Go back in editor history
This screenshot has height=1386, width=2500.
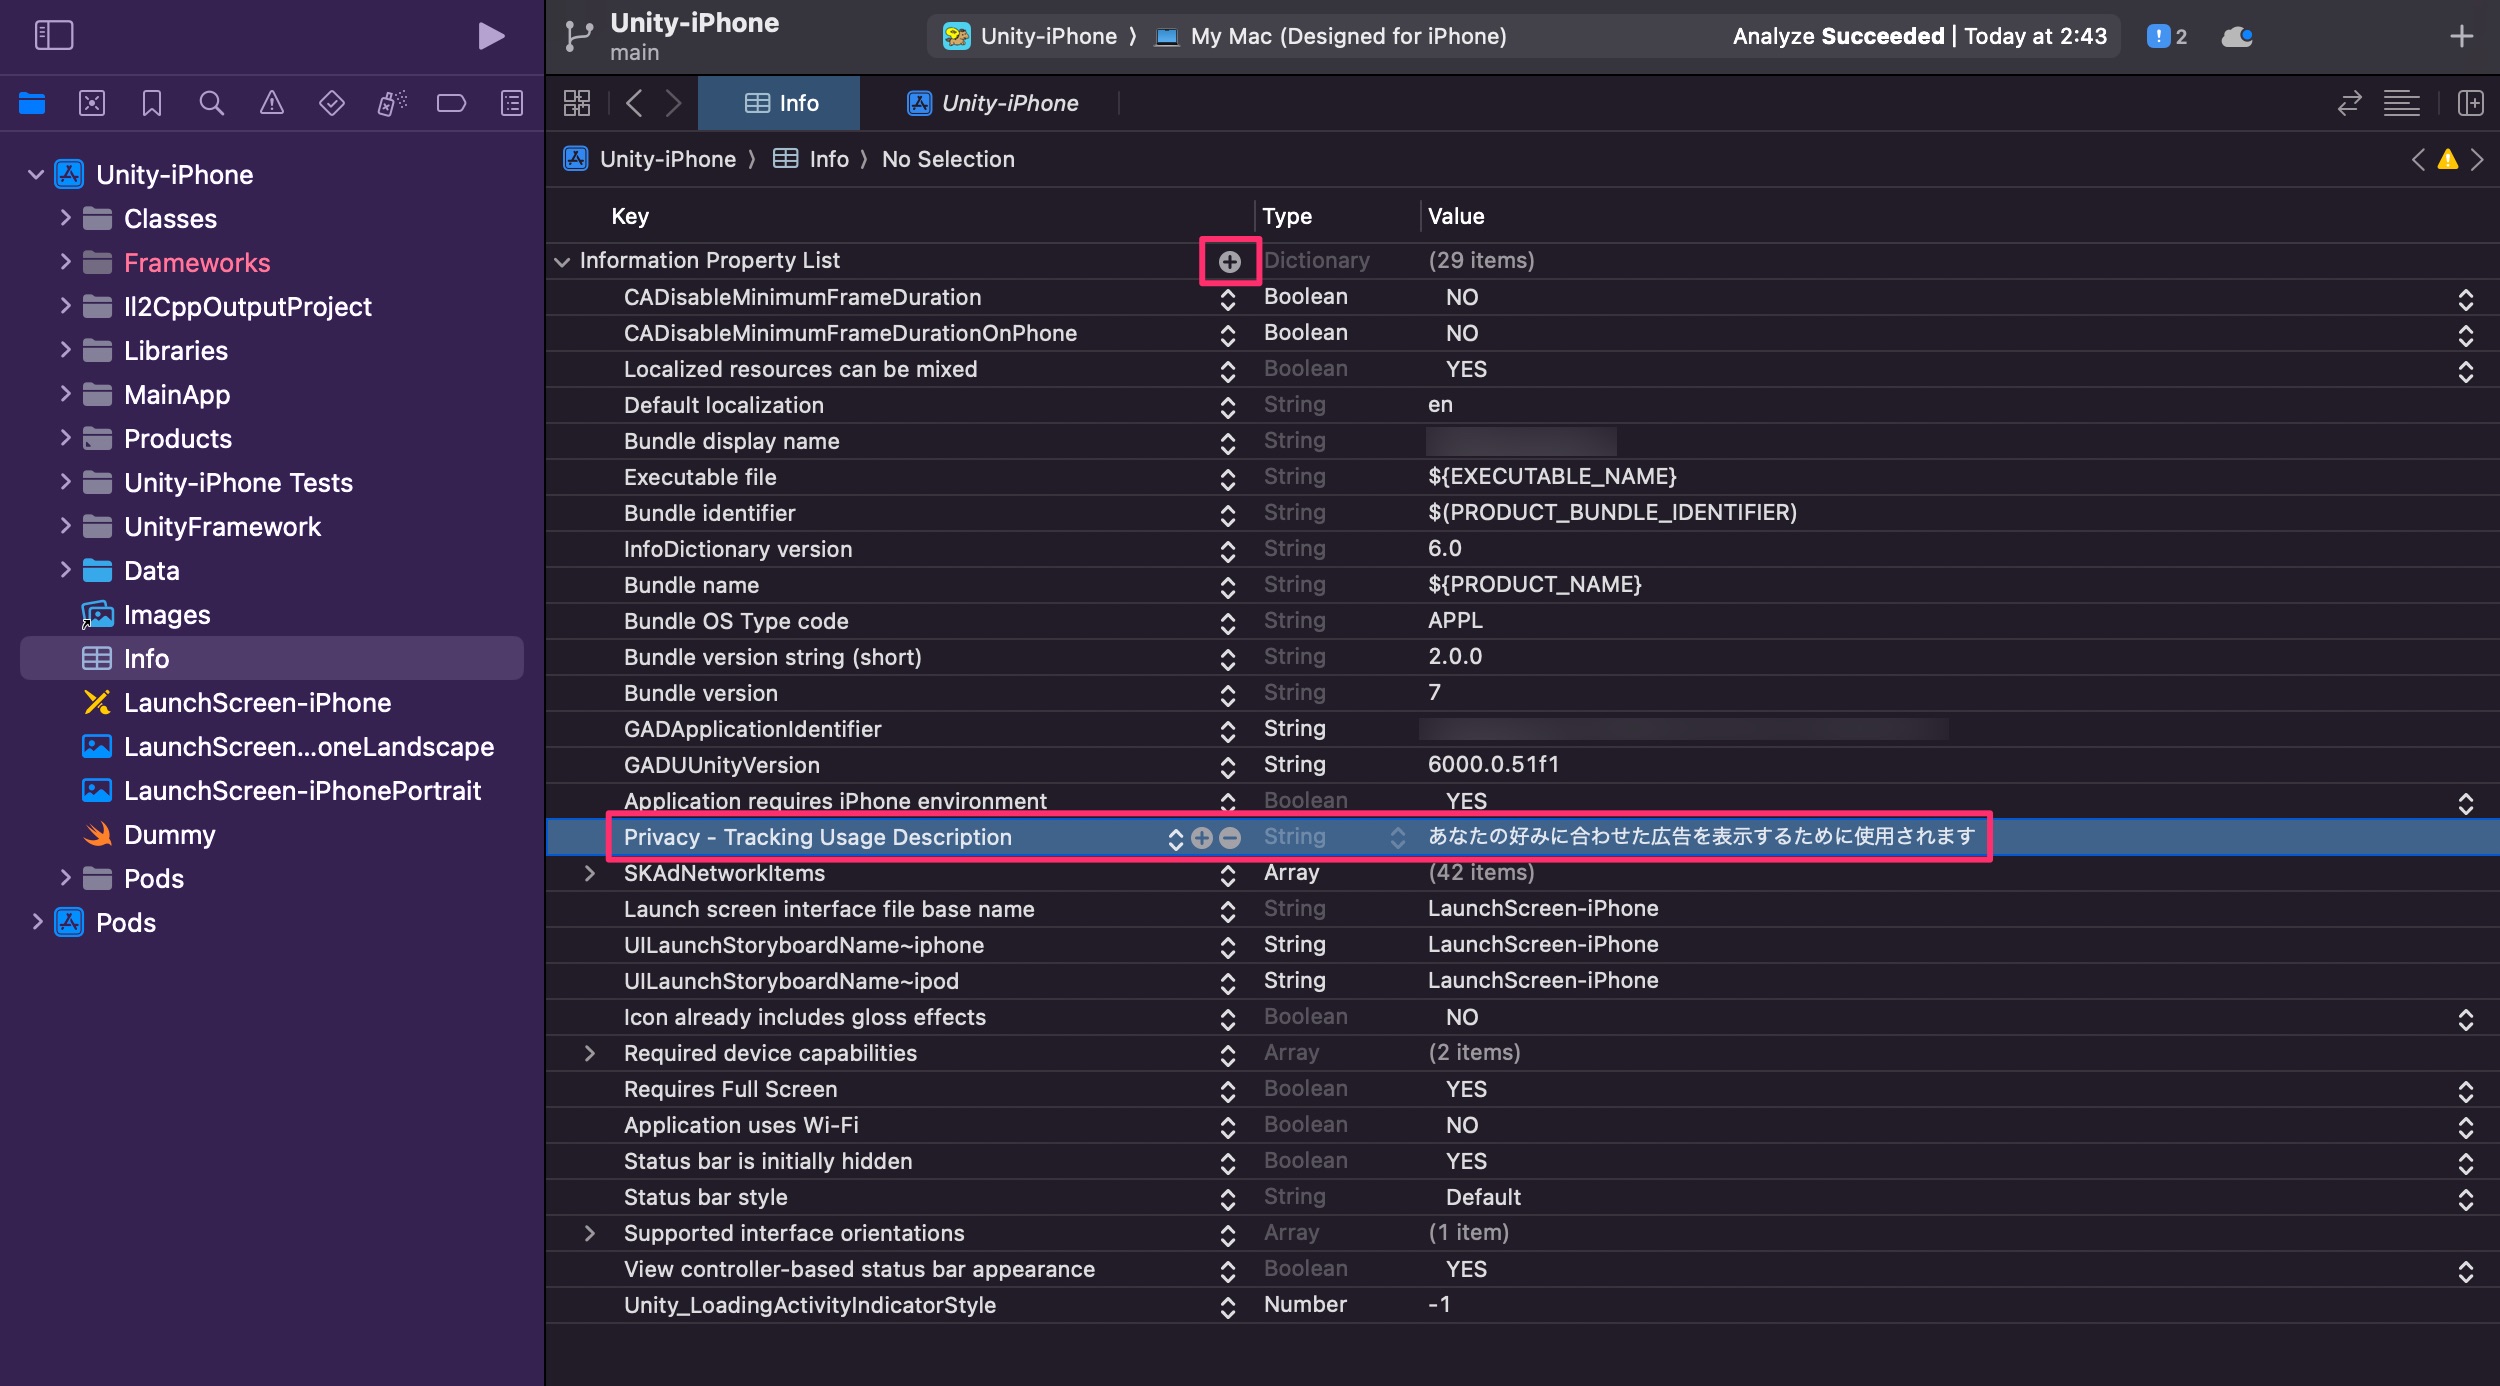point(634,103)
